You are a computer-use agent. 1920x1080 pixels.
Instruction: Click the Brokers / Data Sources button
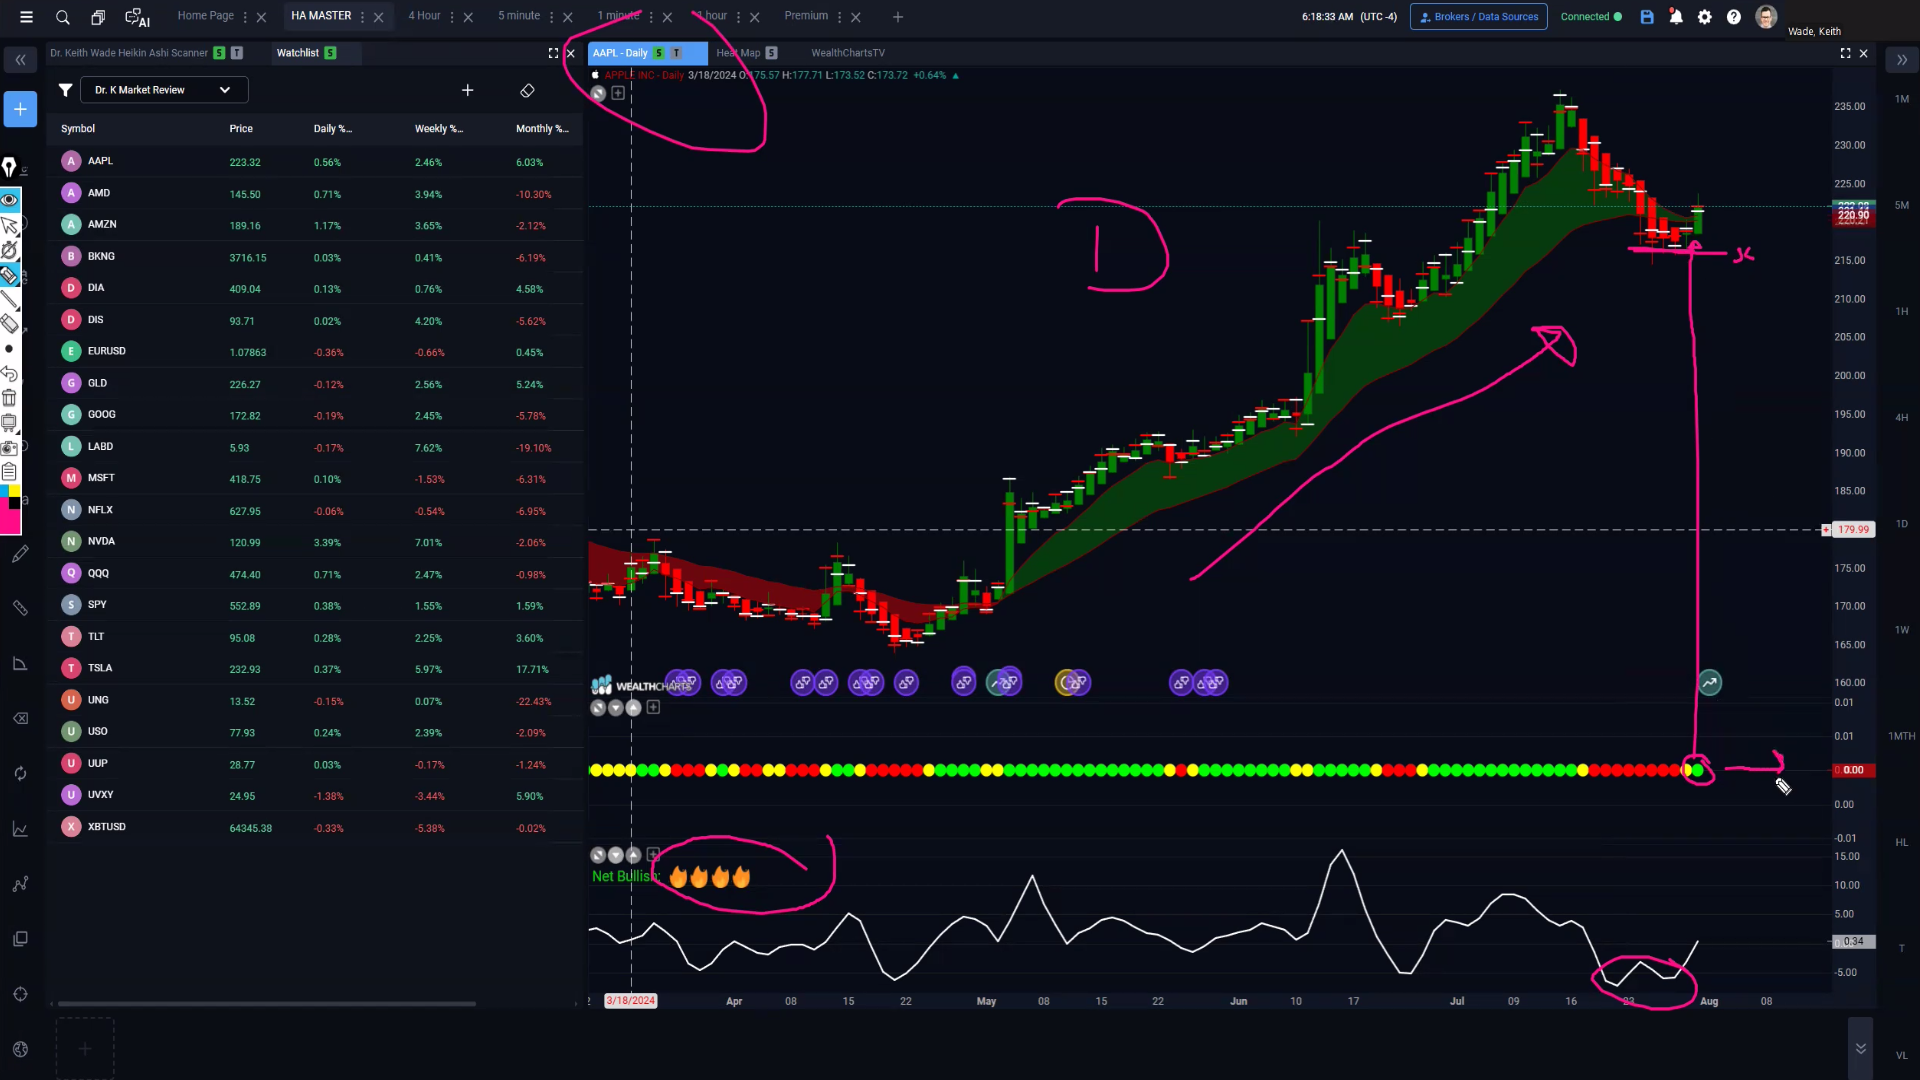point(1478,17)
